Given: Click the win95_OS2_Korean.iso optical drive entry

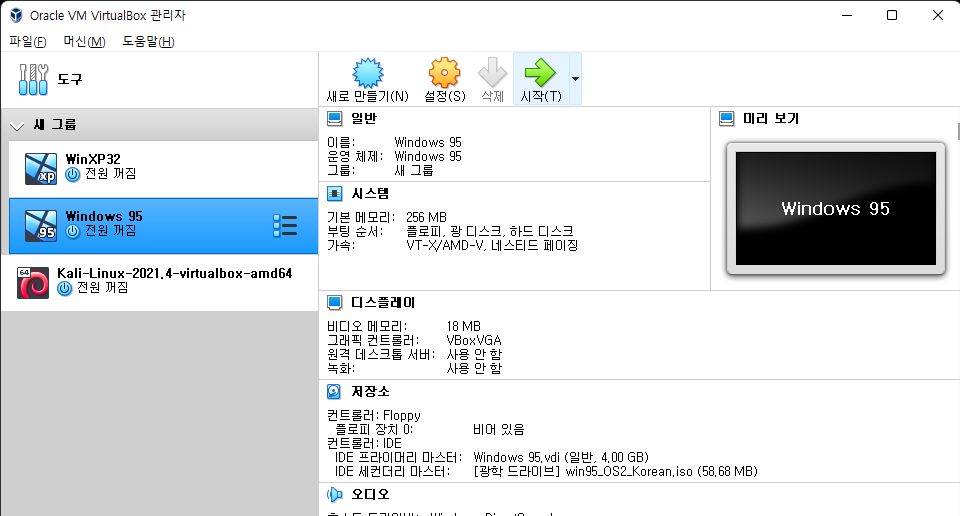Looking at the screenshot, I should (615, 471).
